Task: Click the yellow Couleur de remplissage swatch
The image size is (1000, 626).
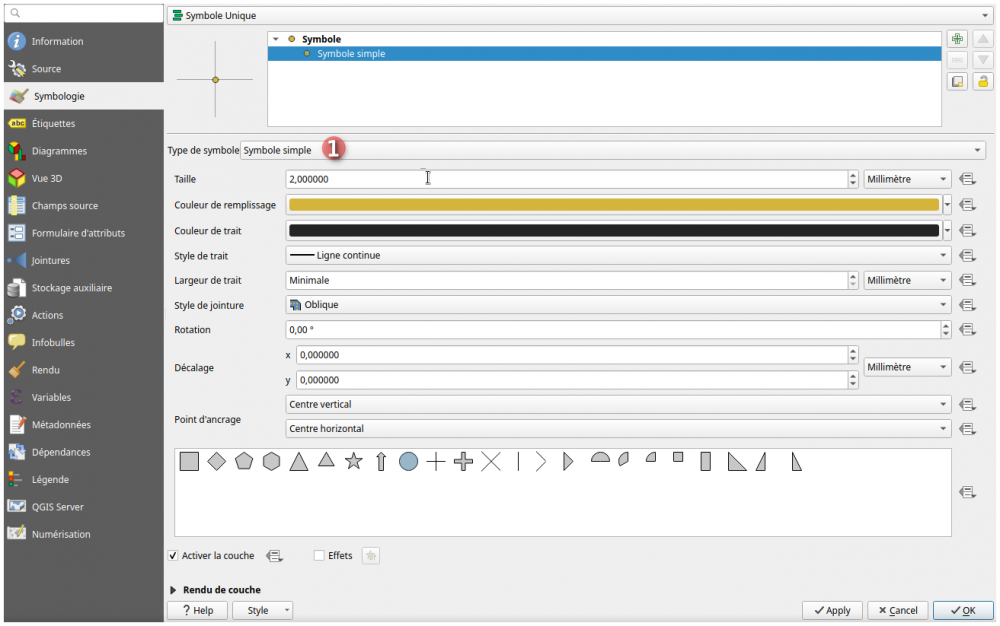Action: 612,205
